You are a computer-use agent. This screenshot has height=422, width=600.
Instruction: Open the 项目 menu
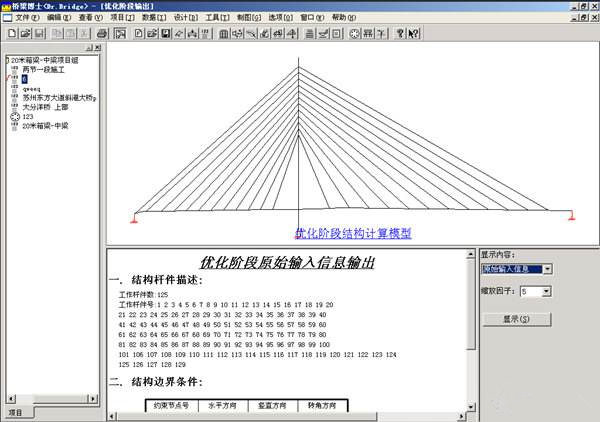tap(122, 18)
